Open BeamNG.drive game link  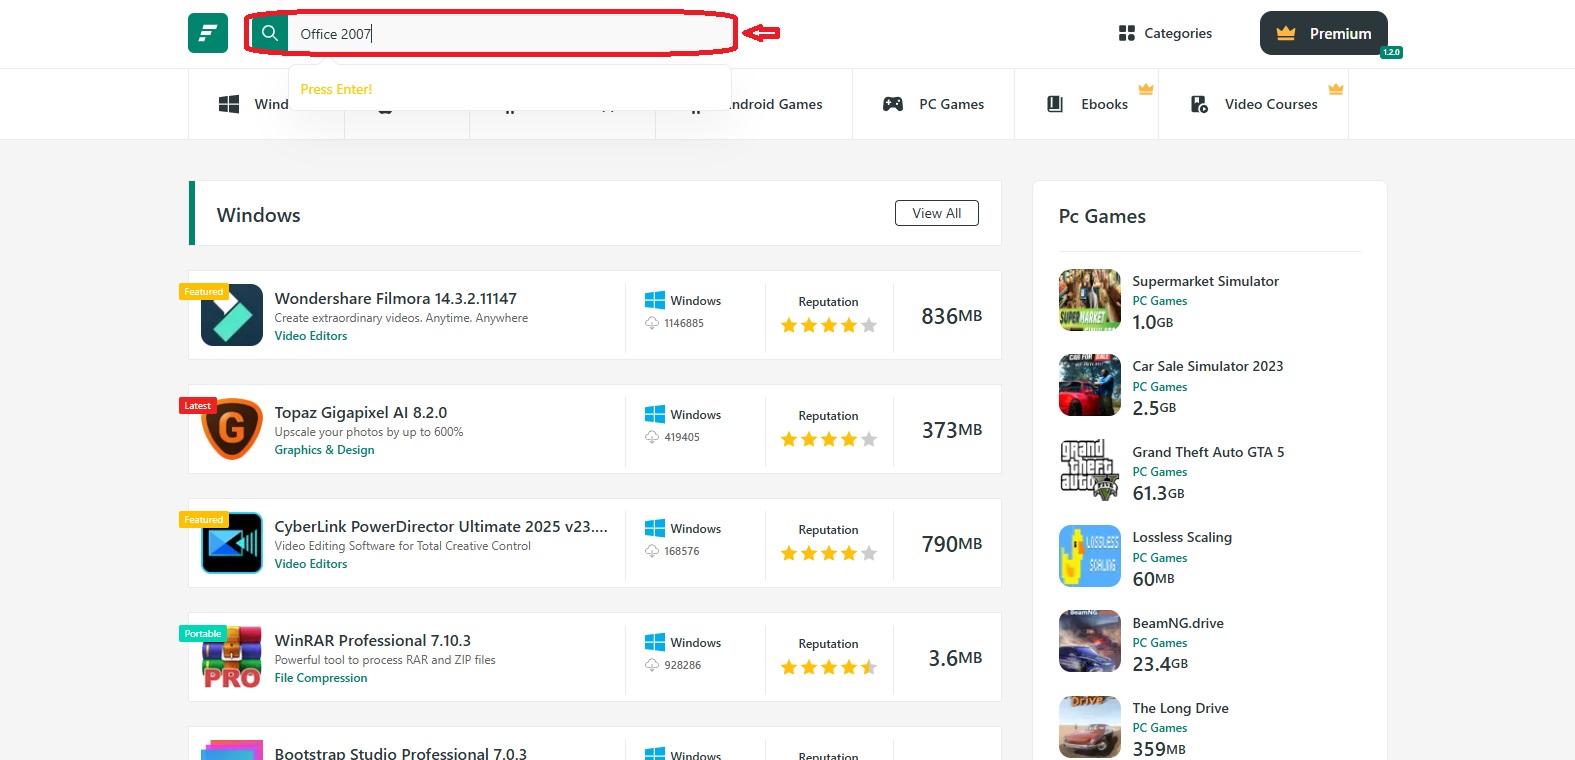(1178, 623)
